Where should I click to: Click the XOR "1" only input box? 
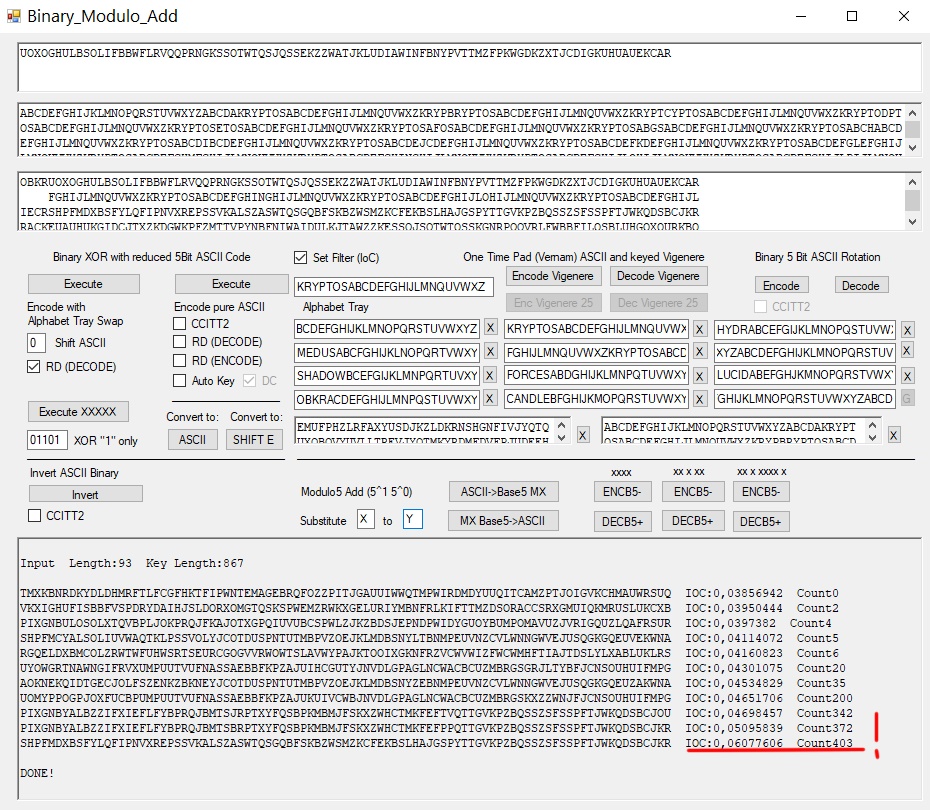click(47, 440)
